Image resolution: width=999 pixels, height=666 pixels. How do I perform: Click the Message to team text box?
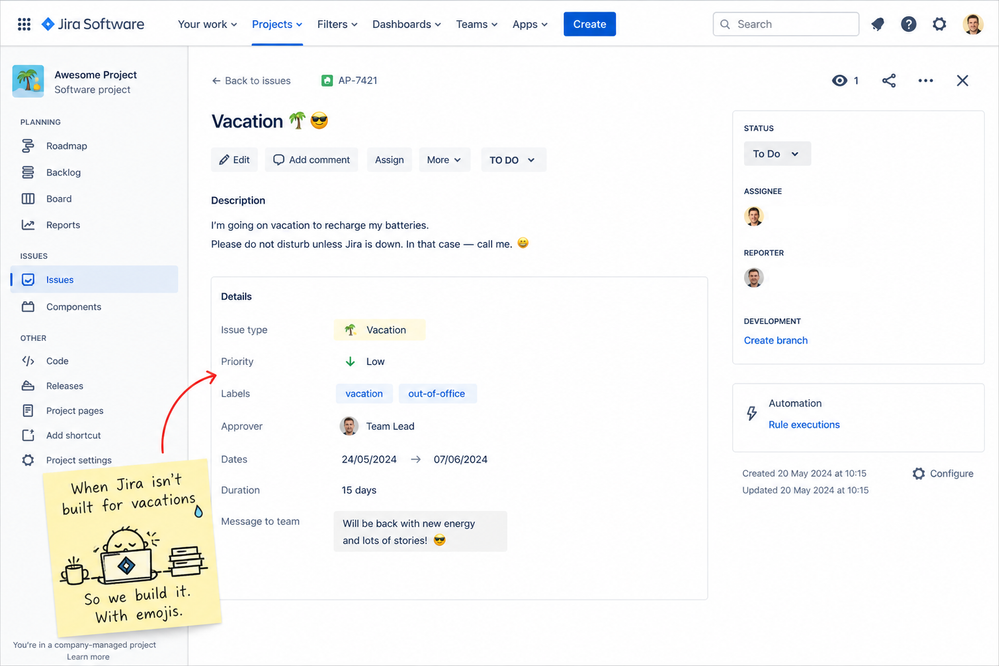(x=420, y=532)
